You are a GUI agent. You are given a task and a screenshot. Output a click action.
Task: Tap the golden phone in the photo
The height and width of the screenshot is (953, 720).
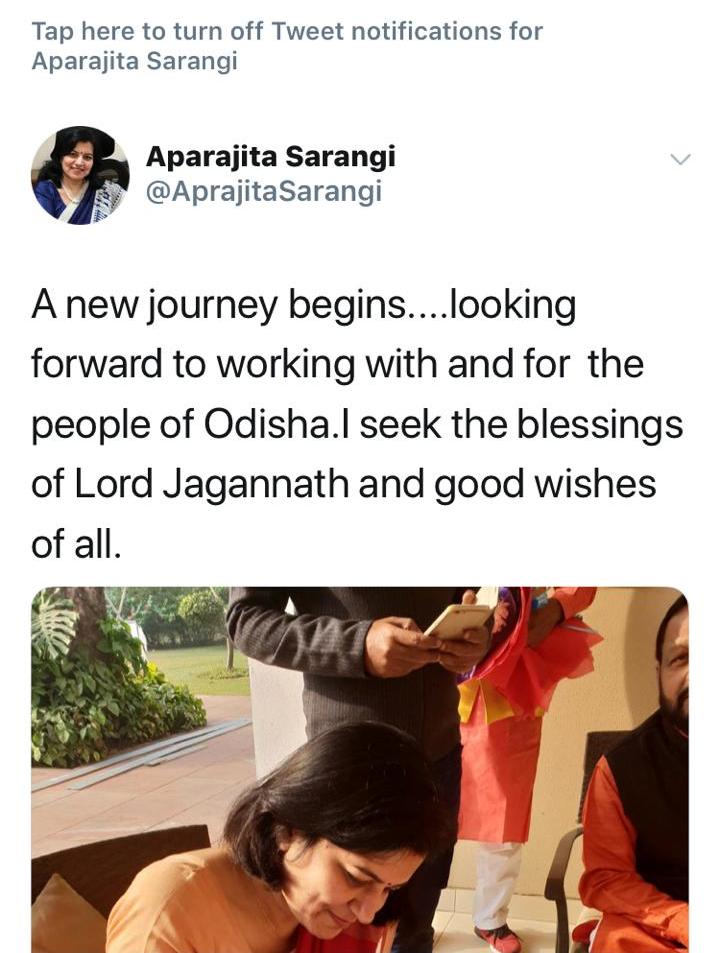click(x=459, y=619)
